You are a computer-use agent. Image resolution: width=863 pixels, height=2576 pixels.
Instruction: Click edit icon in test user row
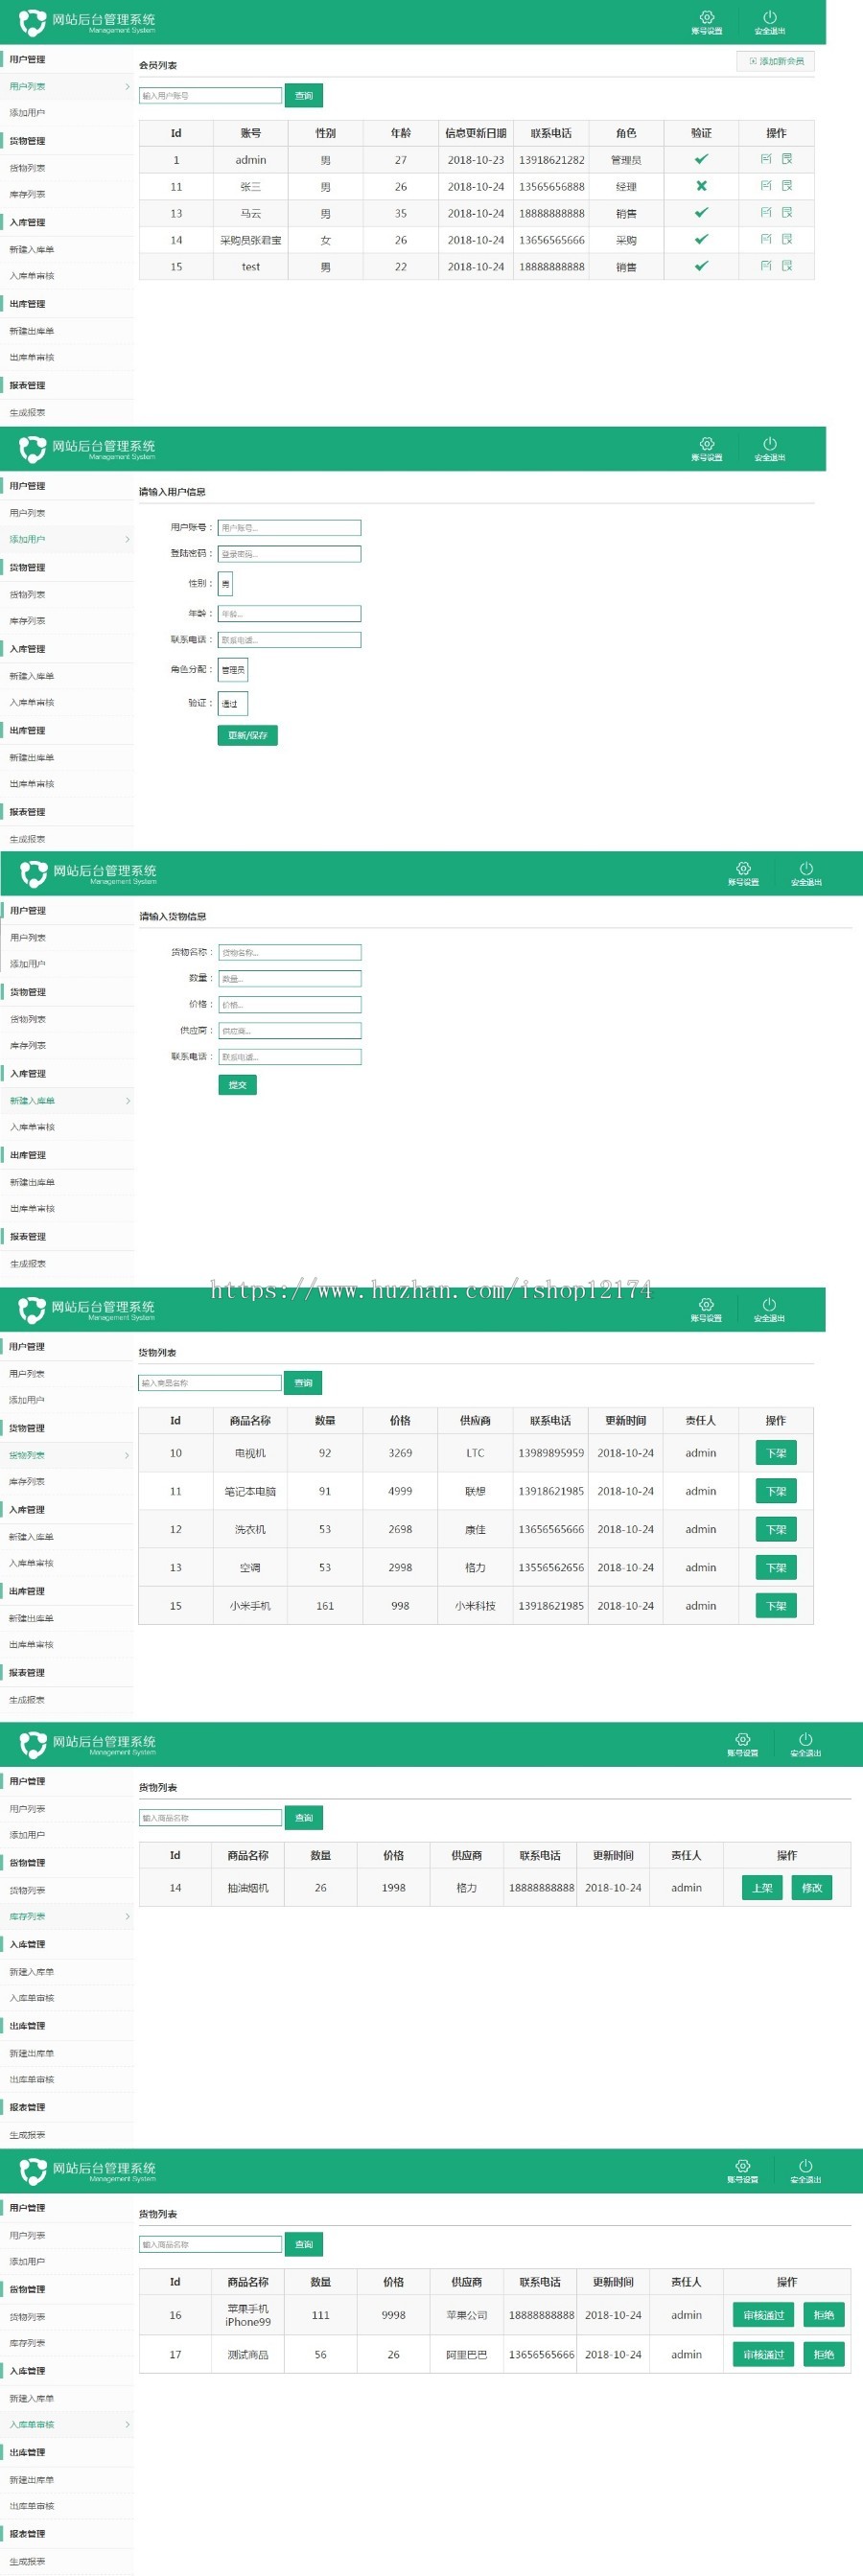click(766, 266)
